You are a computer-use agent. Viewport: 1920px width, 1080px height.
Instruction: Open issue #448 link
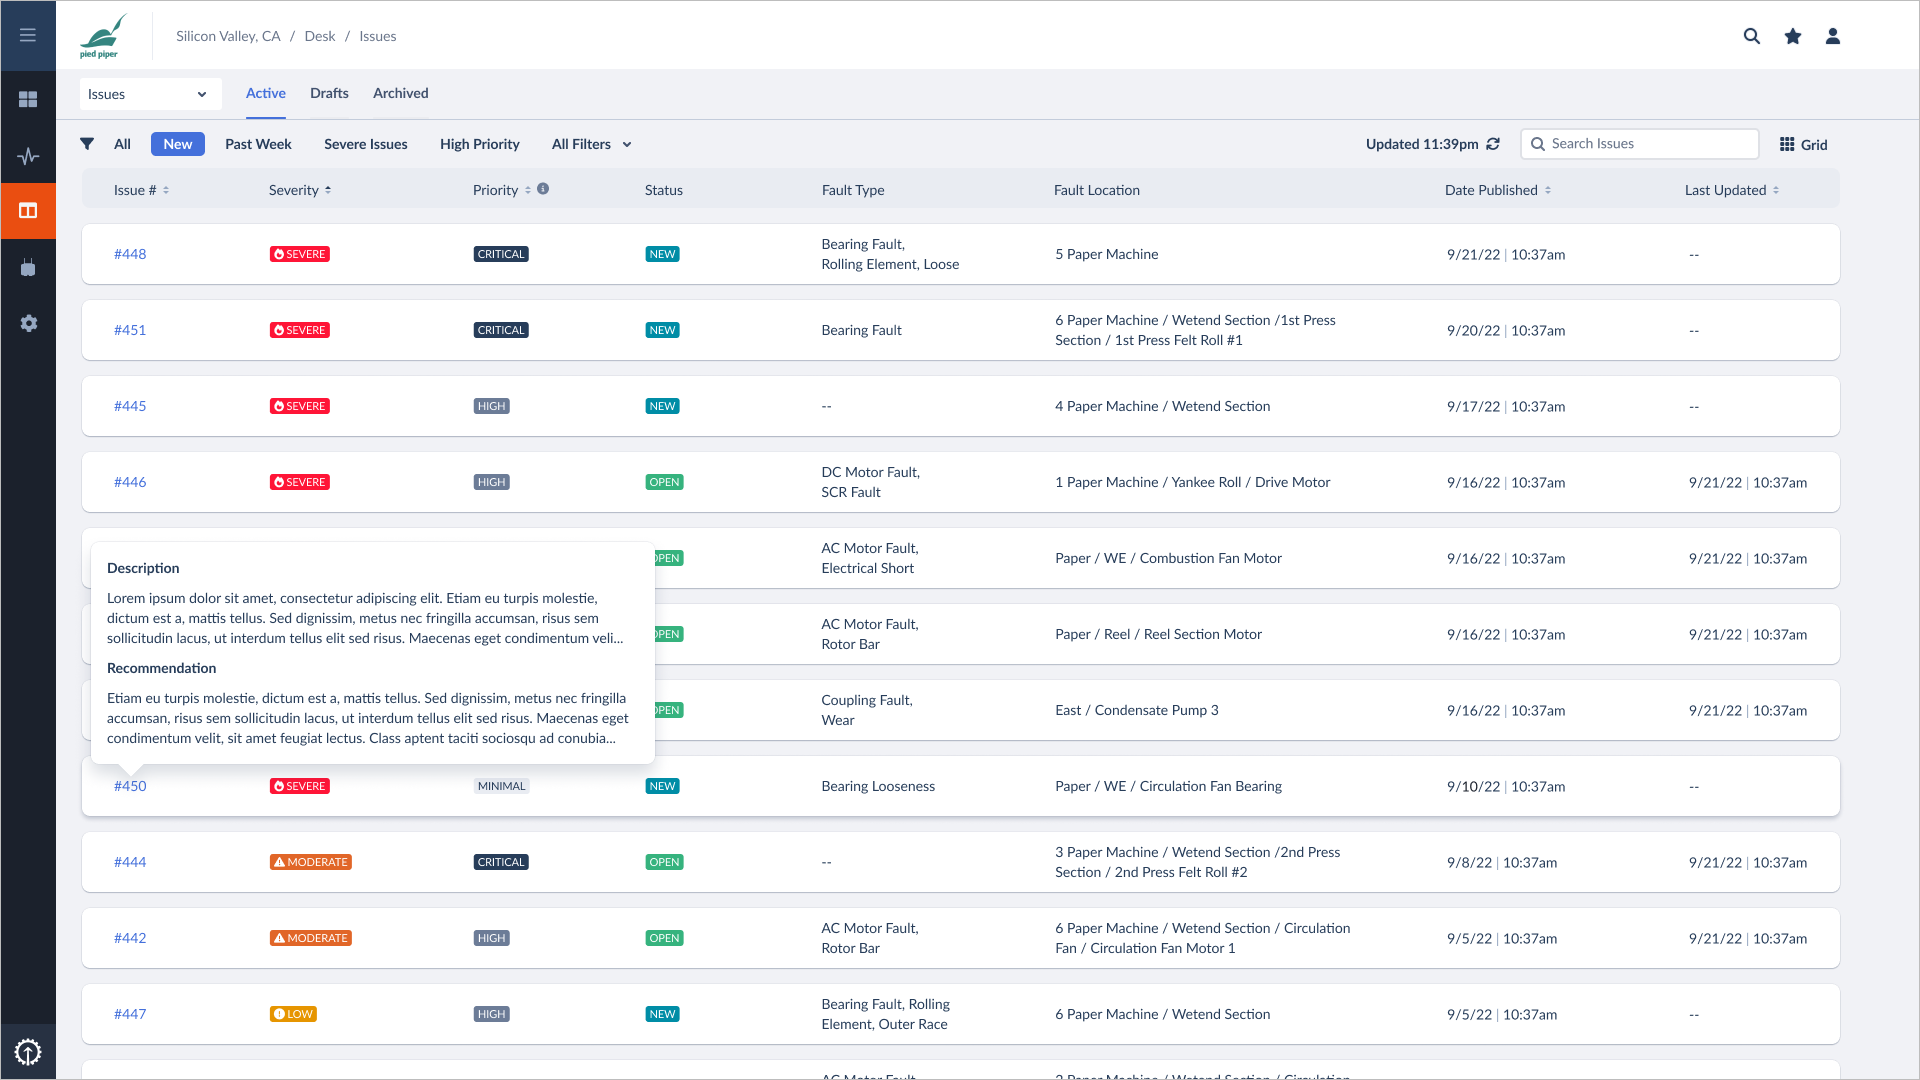click(x=130, y=254)
